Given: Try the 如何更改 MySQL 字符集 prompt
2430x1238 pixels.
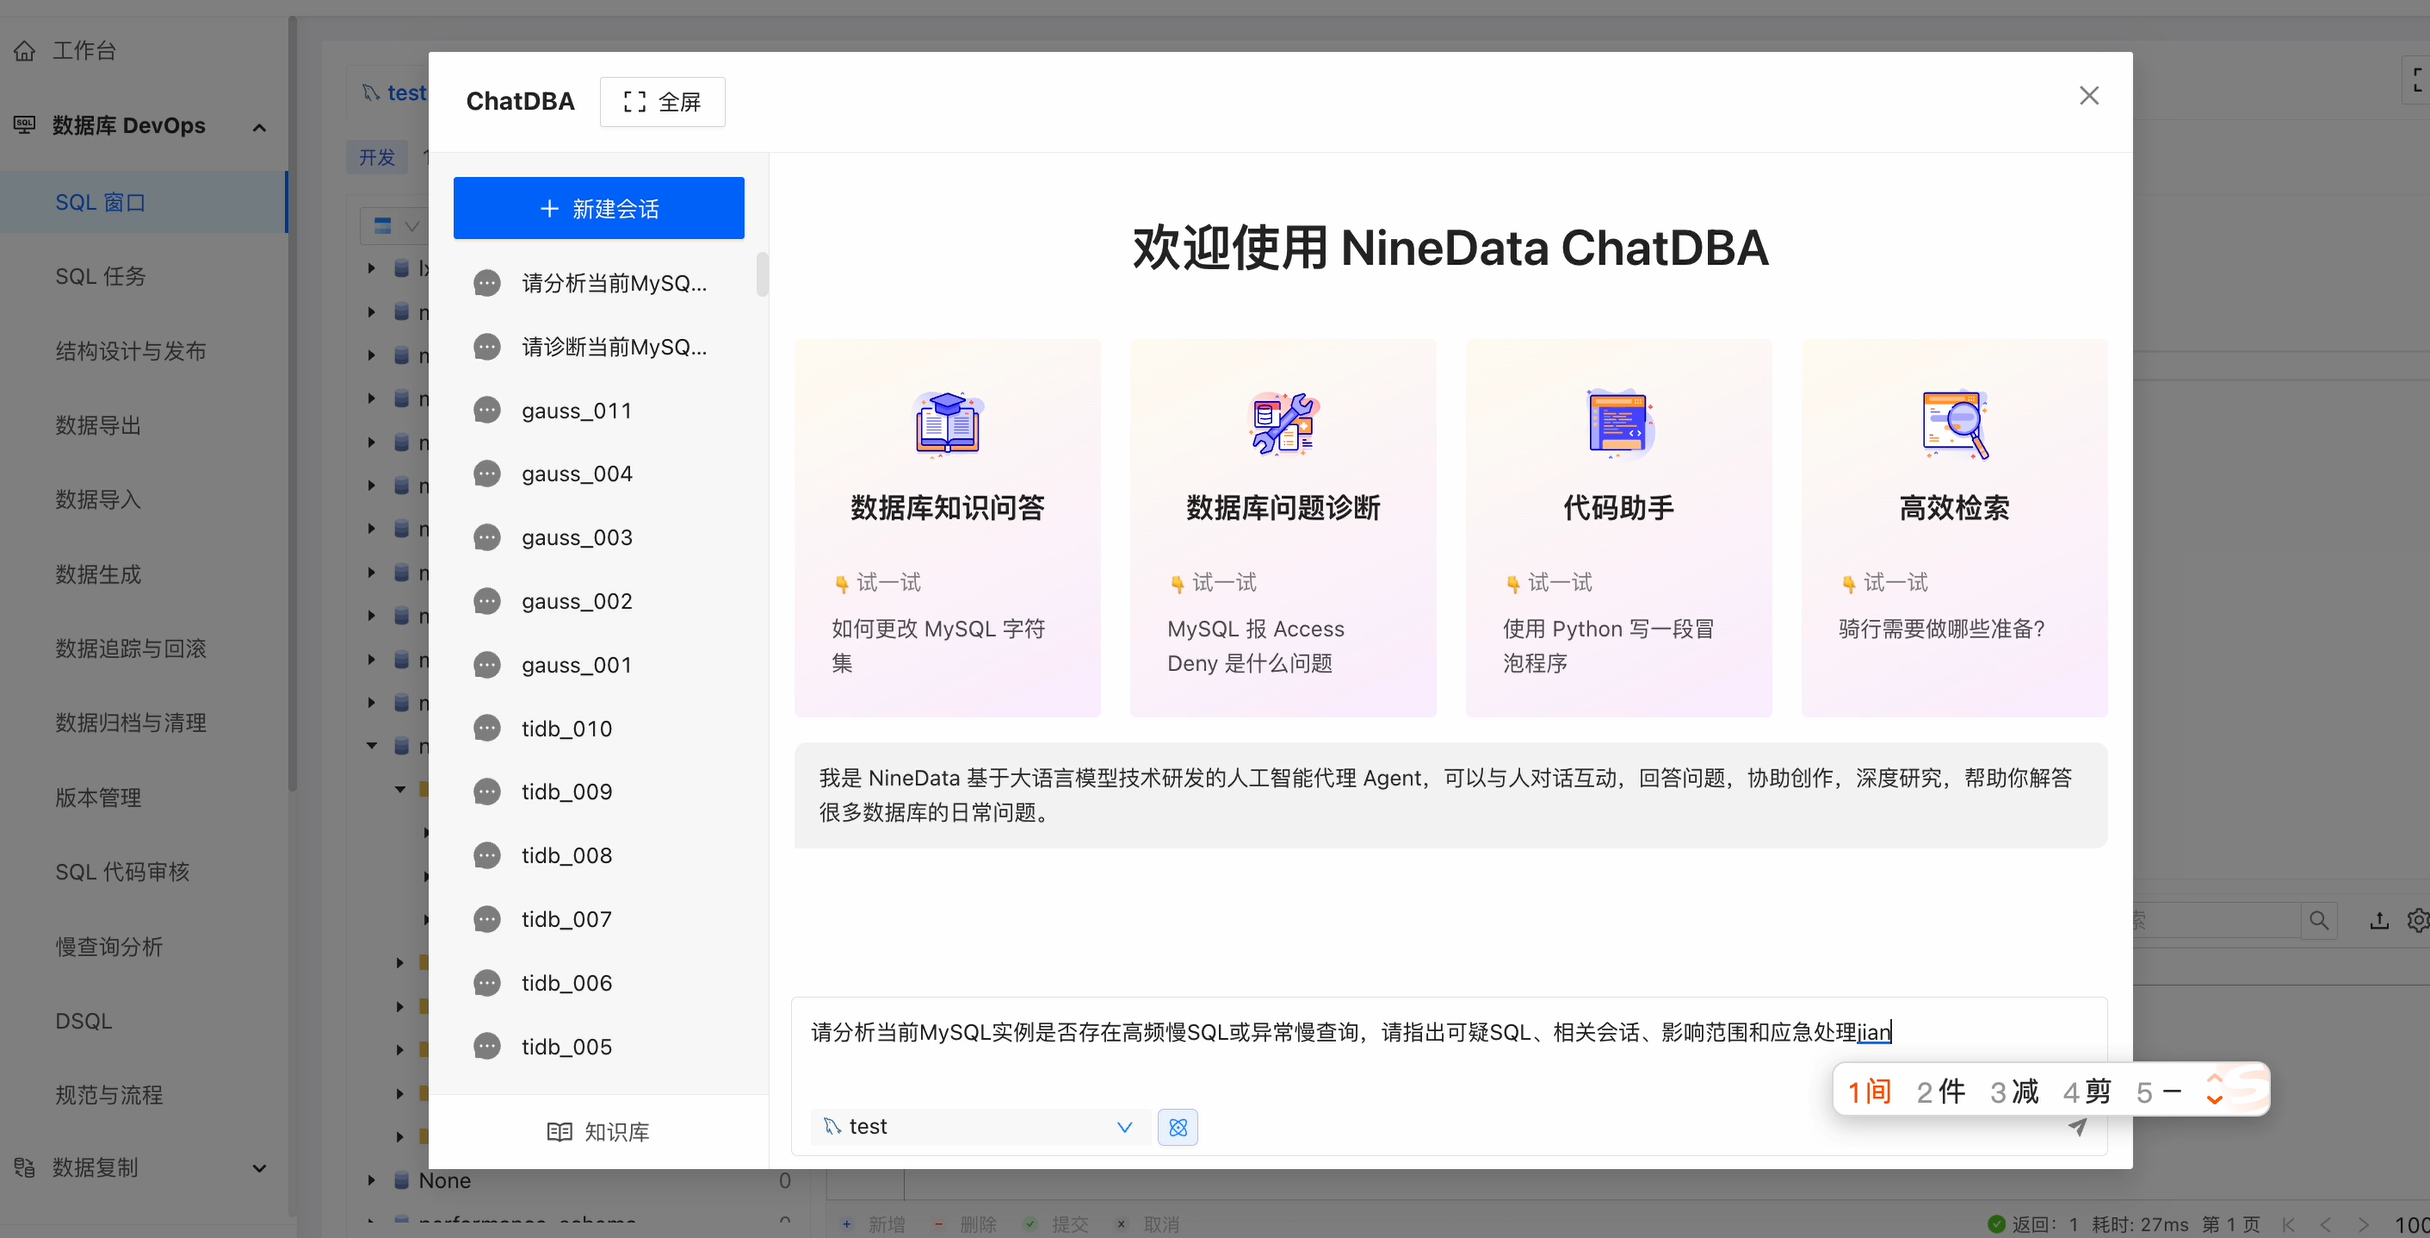Looking at the screenshot, I should (938, 646).
